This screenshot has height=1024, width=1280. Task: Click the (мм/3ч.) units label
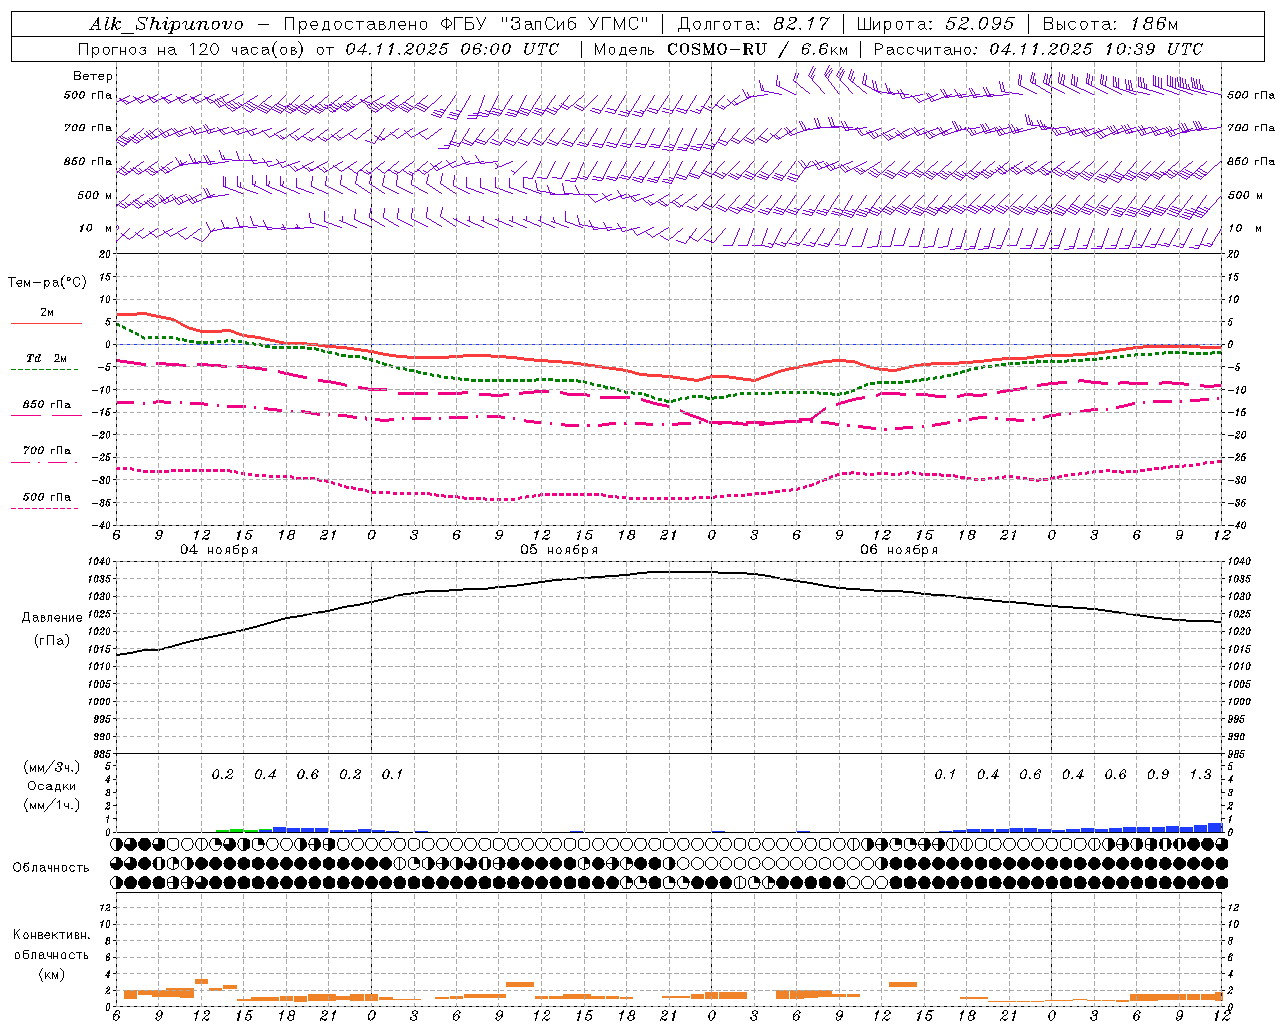click(x=51, y=767)
